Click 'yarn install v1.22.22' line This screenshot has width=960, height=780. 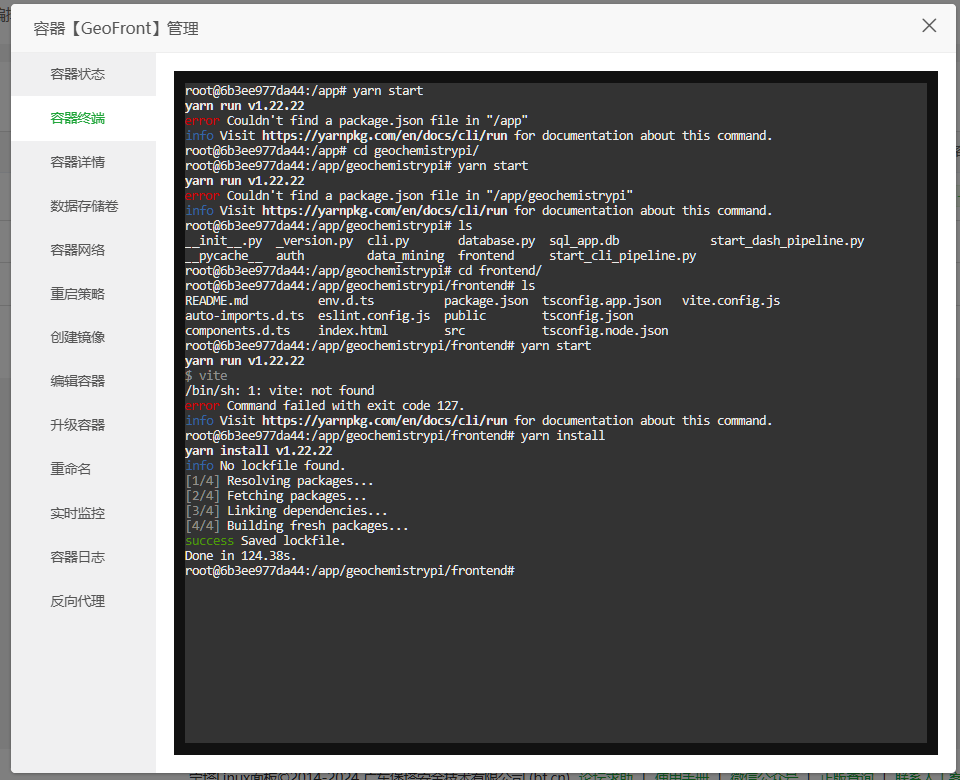(x=258, y=451)
